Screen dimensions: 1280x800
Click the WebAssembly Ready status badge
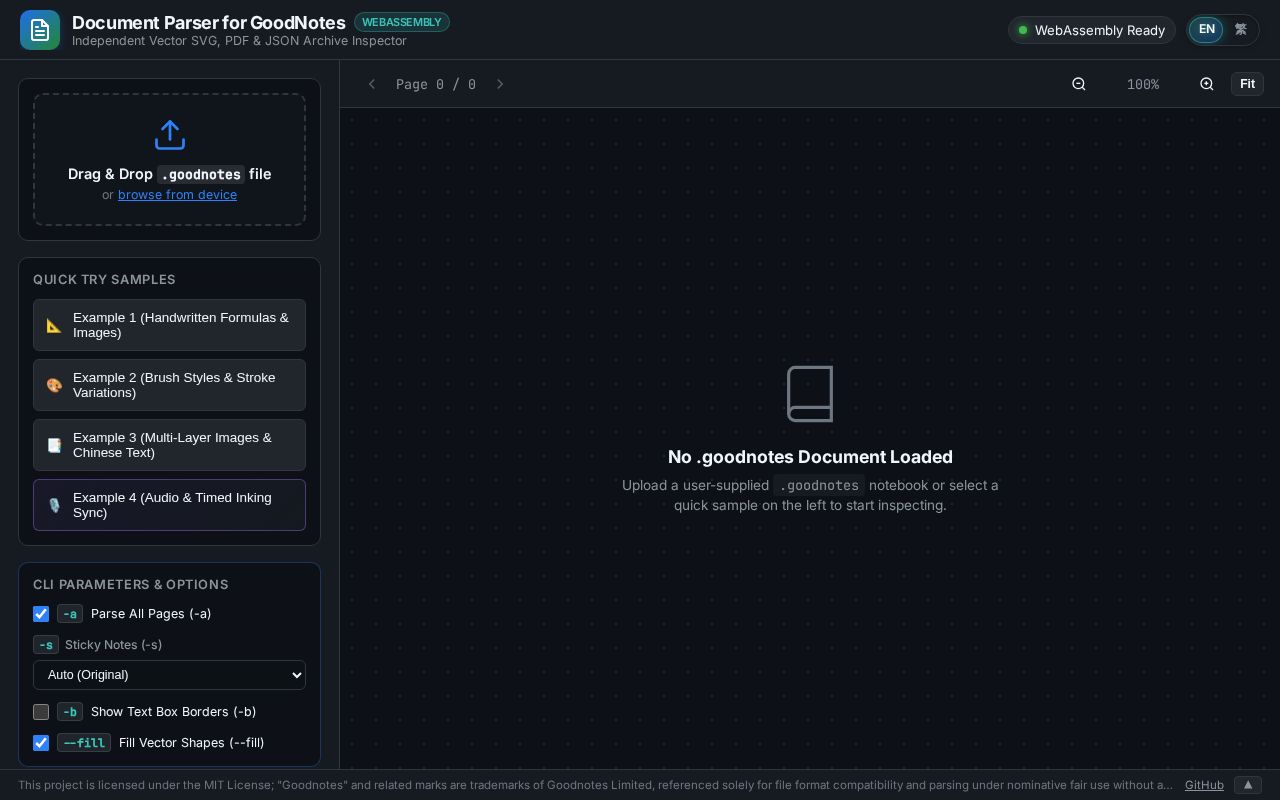(1092, 30)
